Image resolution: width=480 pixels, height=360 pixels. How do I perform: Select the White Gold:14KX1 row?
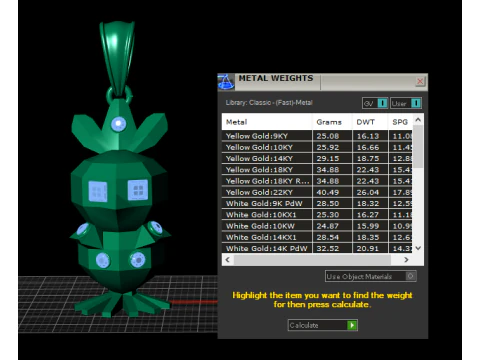click(x=317, y=237)
